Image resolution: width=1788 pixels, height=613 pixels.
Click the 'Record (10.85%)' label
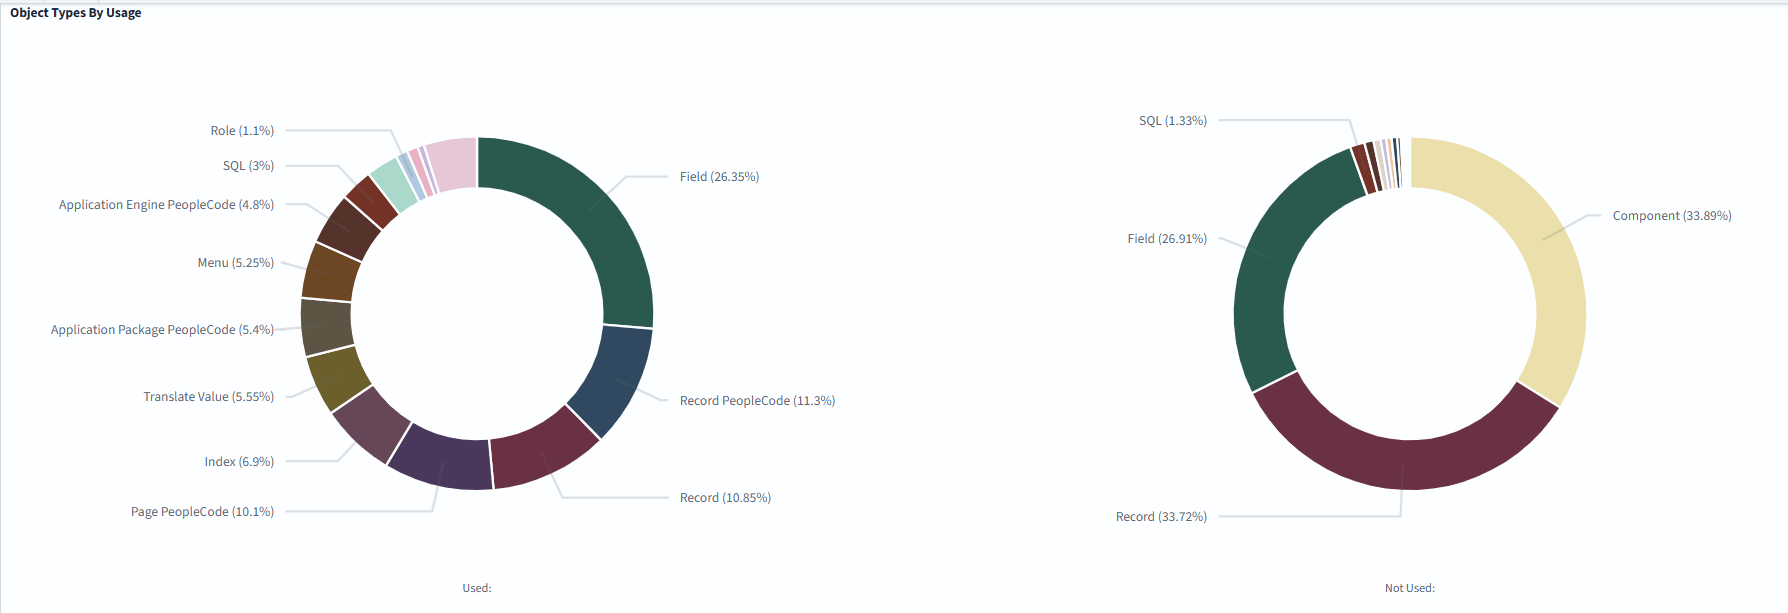coord(725,498)
